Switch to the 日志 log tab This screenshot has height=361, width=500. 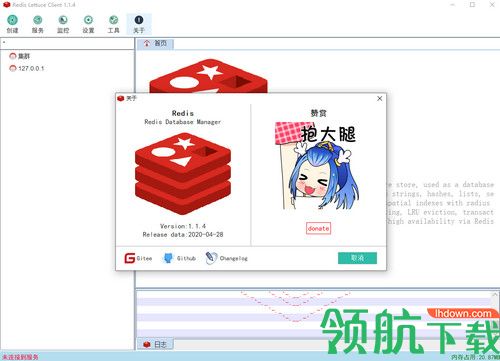tap(155, 344)
